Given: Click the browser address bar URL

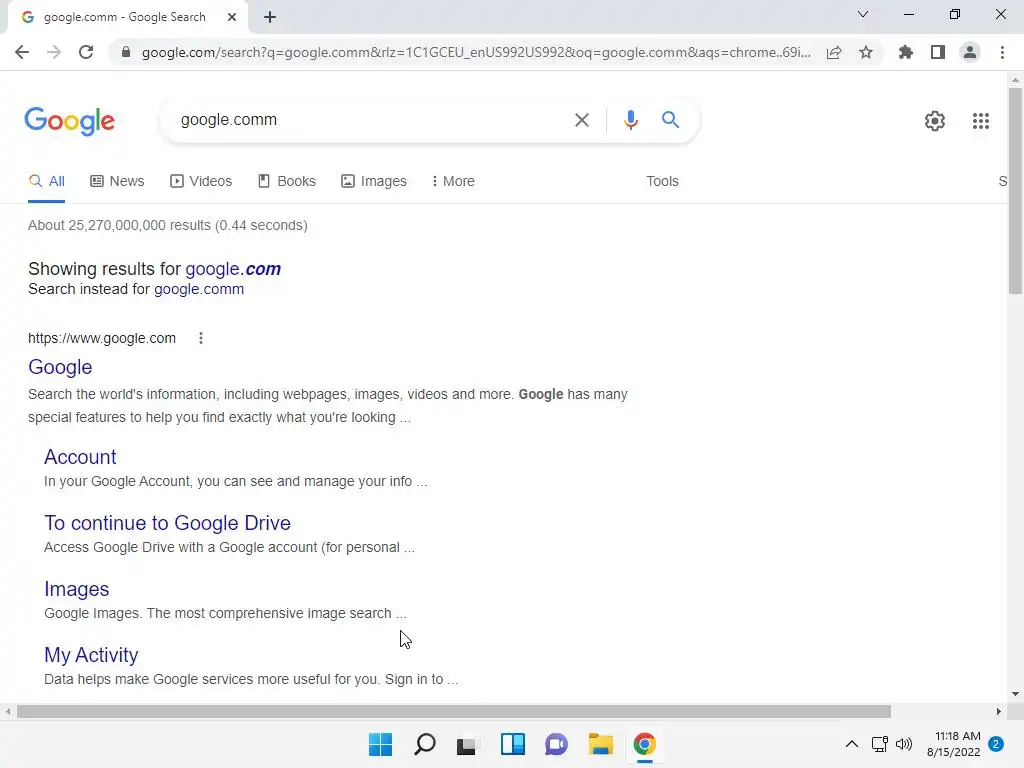Looking at the screenshot, I should (476, 52).
